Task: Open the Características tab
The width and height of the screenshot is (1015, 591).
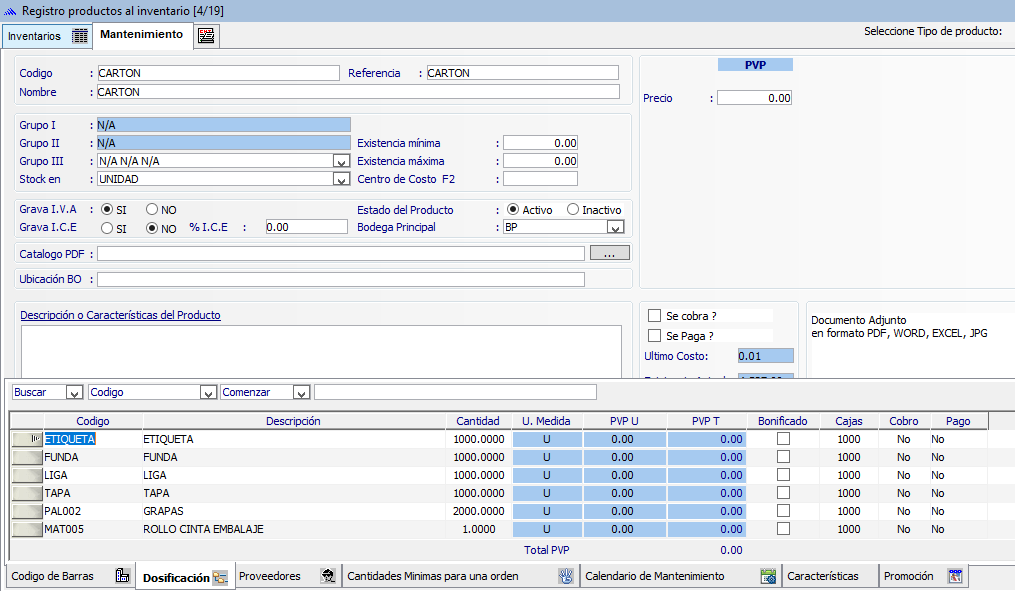Action: 822,576
